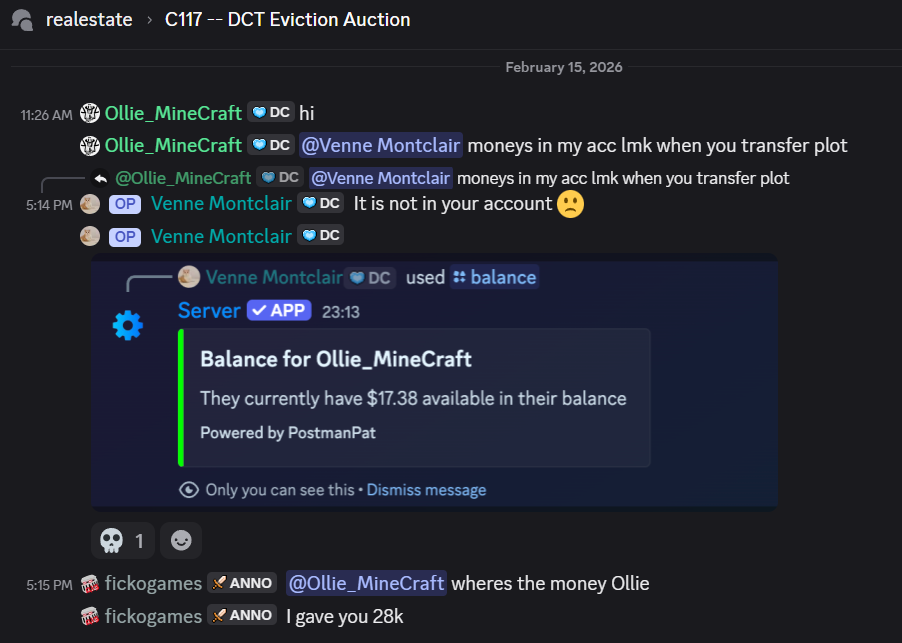Click the Server bot name
The image size is (902, 643).
point(209,311)
